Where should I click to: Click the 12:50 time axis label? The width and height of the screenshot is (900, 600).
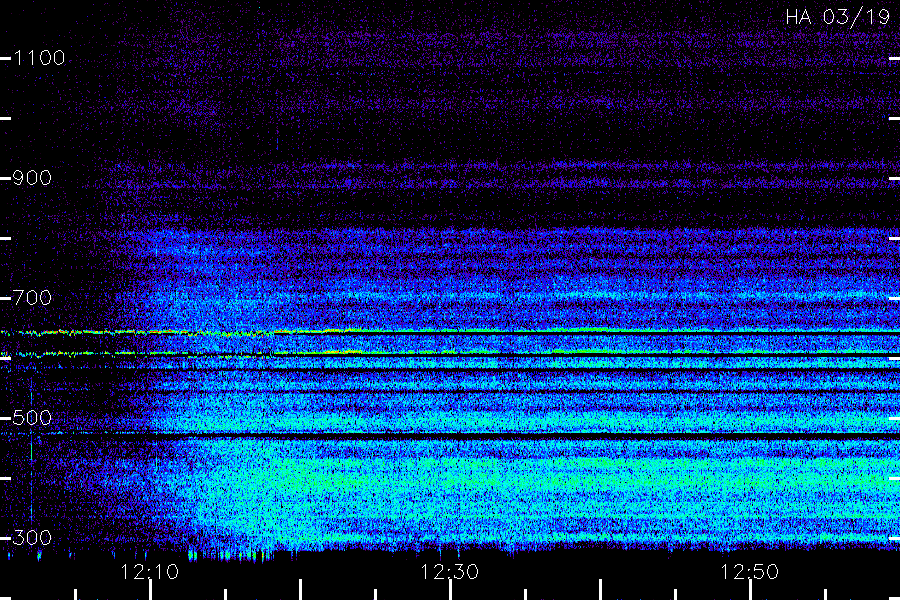(750, 572)
